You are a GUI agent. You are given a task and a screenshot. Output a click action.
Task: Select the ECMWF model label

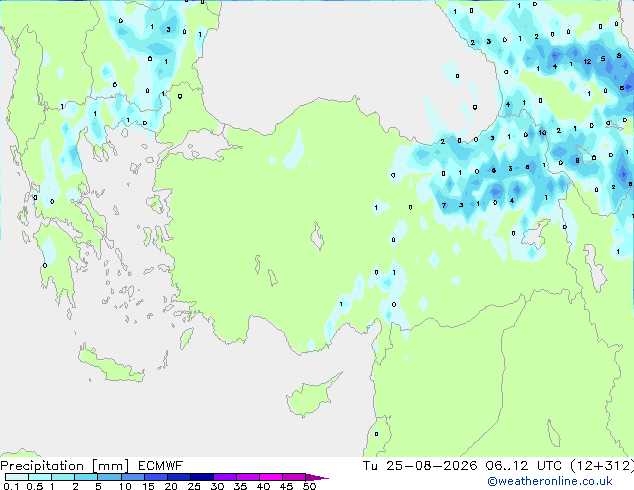coord(161,466)
